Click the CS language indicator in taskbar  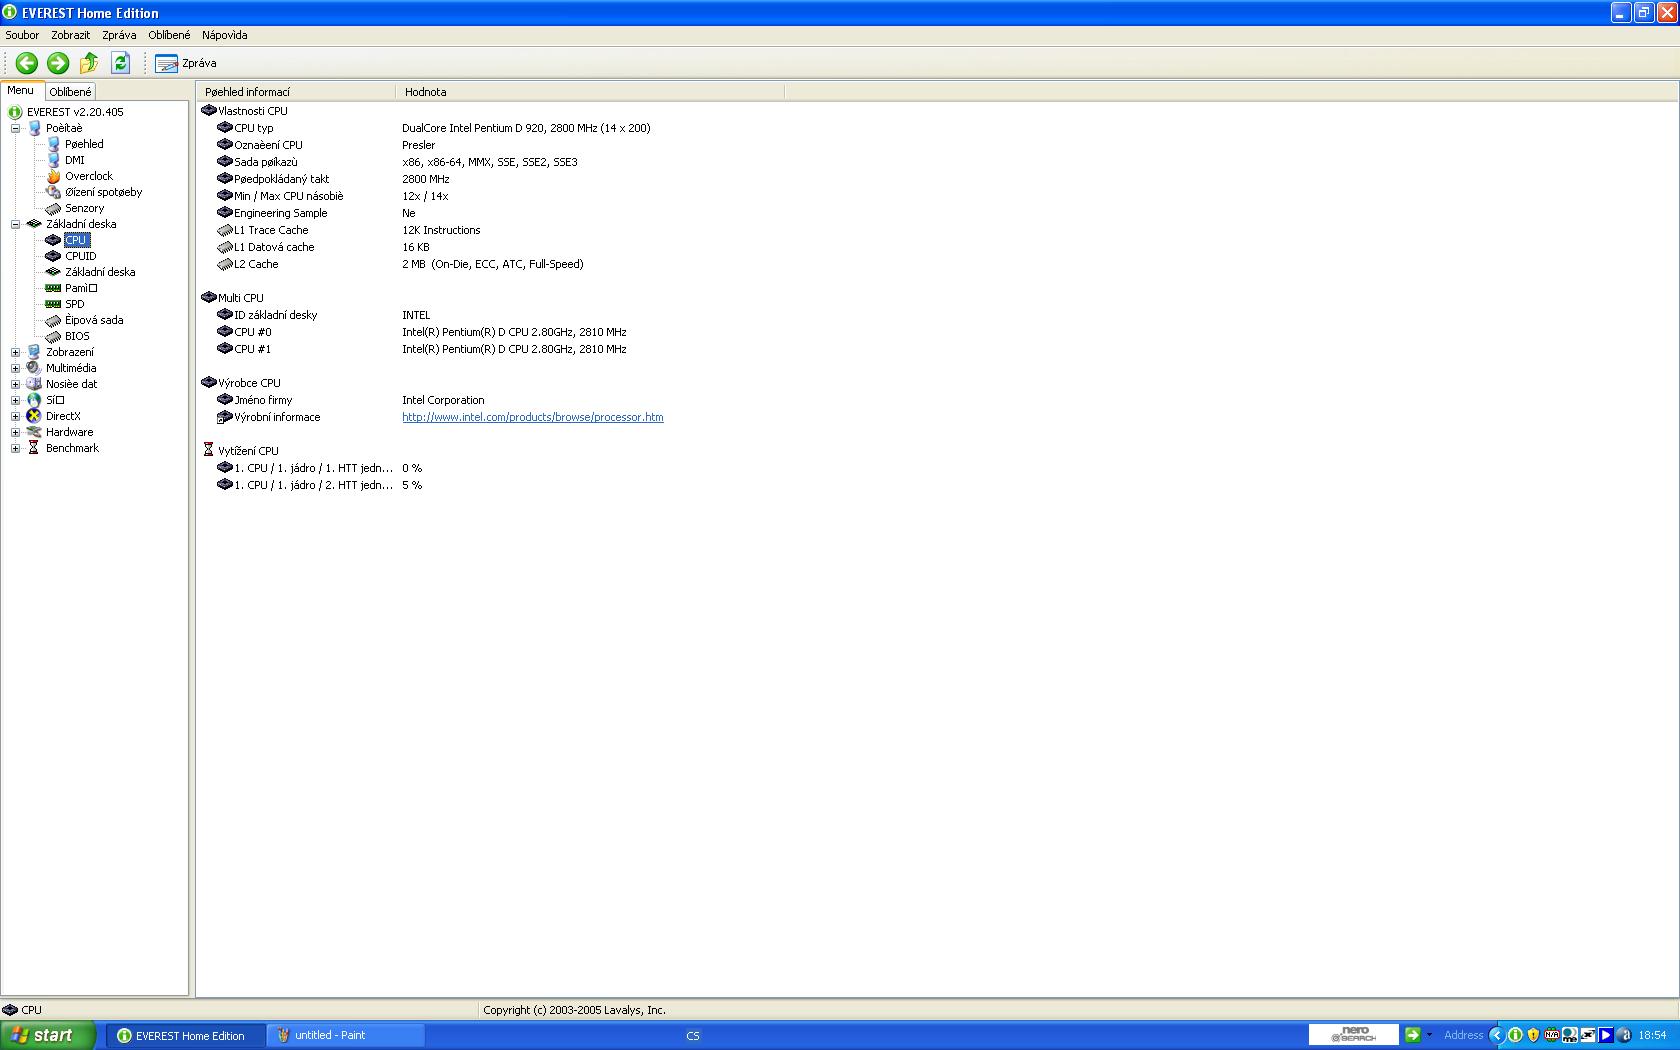693,1036
